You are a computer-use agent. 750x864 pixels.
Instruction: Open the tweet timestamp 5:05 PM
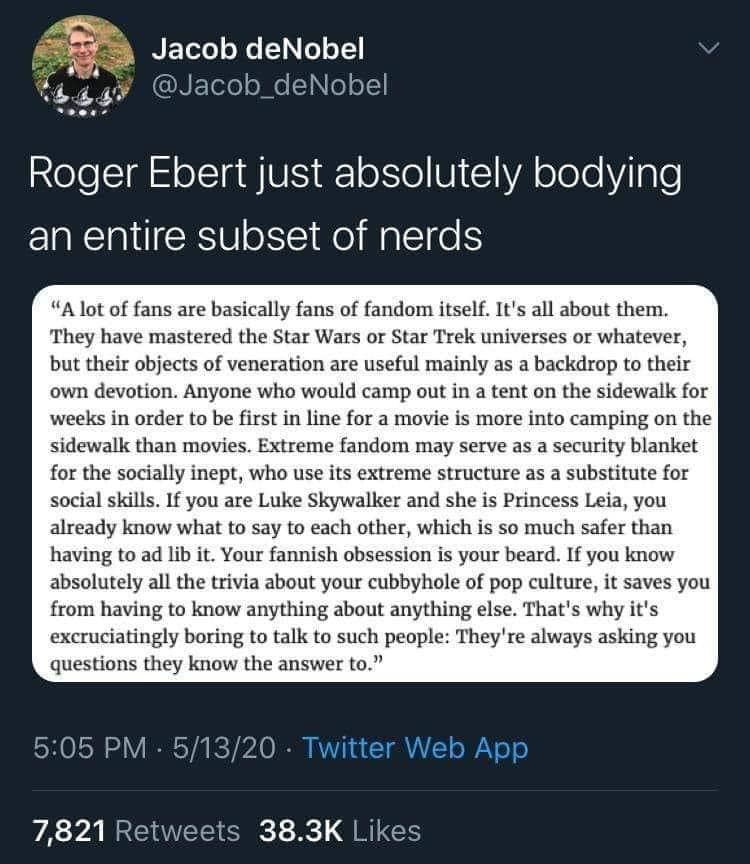75,747
